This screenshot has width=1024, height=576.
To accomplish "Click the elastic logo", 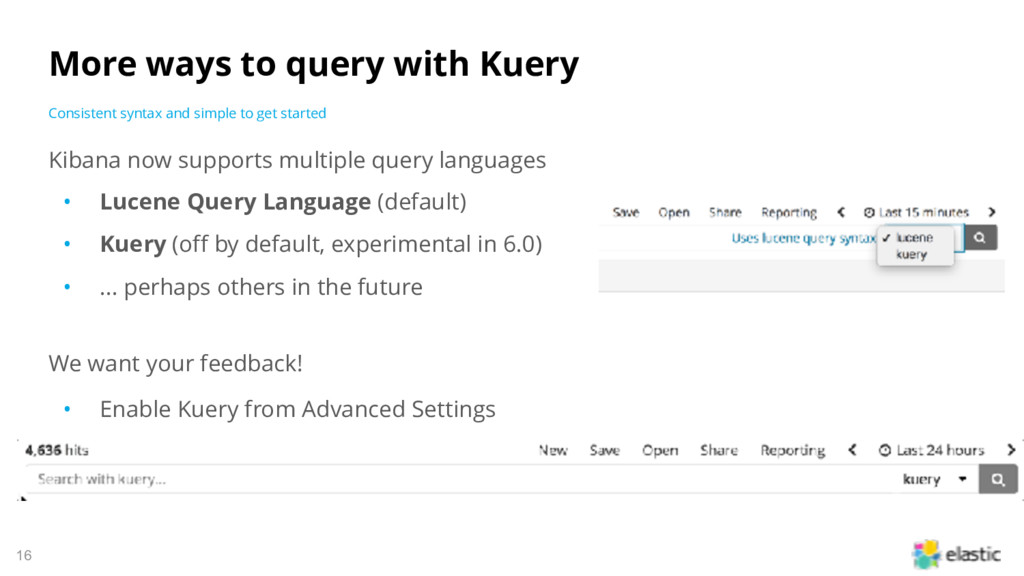I will click(x=956, y=554).
